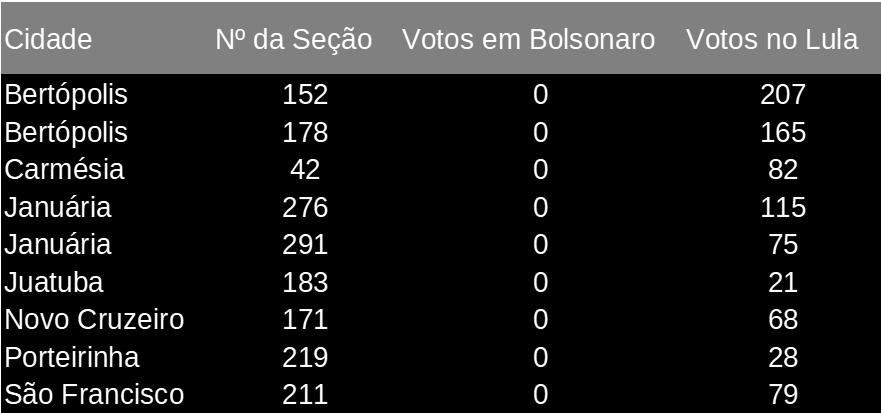Screen dimensions: 881x413
Task: Click the Lula votes value 115
Action: point(783,207)
